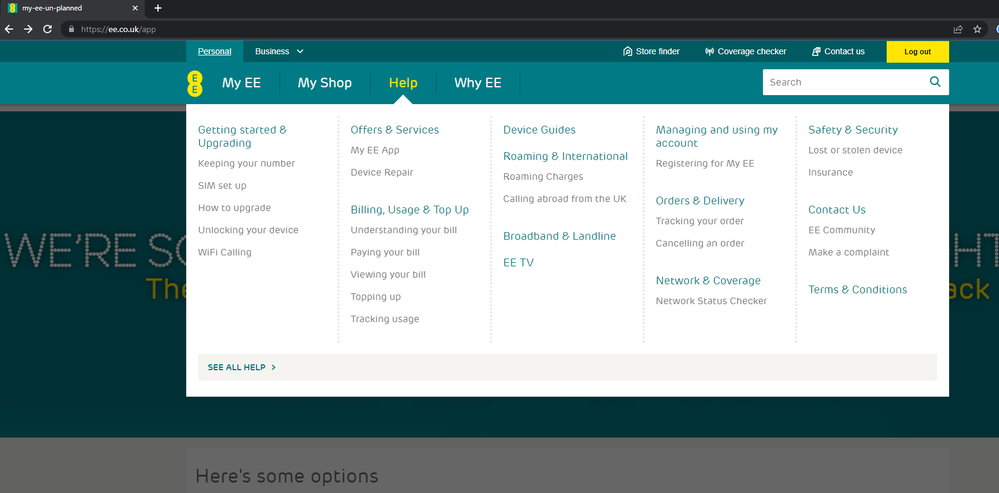Image resolution: width=999 pixels, height=493 pixels.
Task: Click the Help menu item
Action: coord(403,83)
